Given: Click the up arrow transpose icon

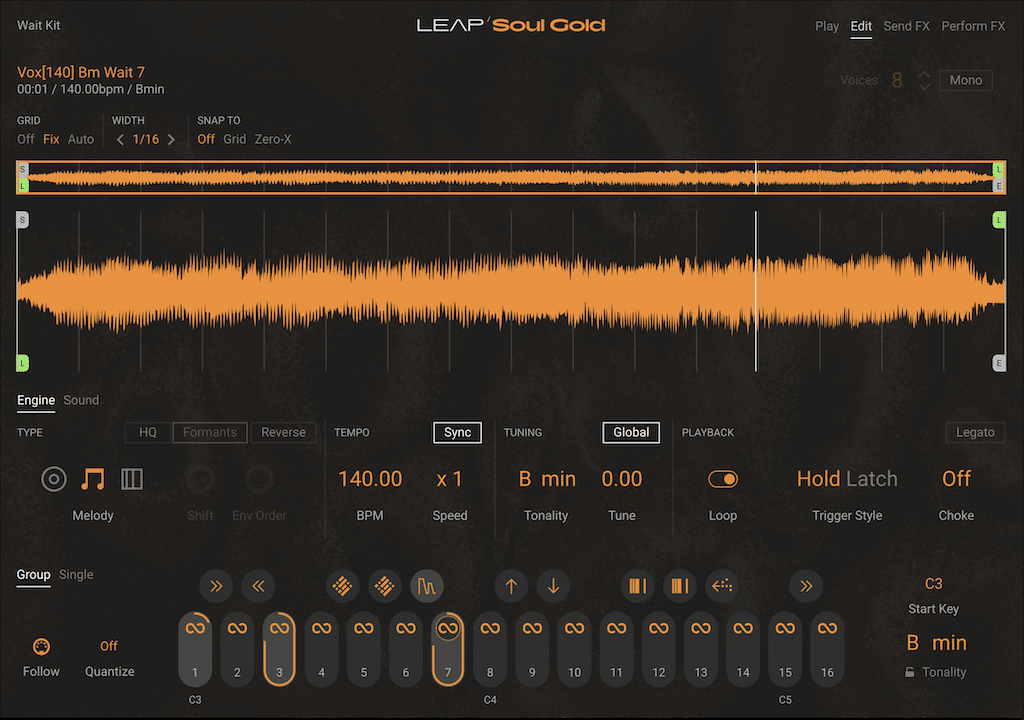Looking at the screenshot, I should (x=511, y=586).
